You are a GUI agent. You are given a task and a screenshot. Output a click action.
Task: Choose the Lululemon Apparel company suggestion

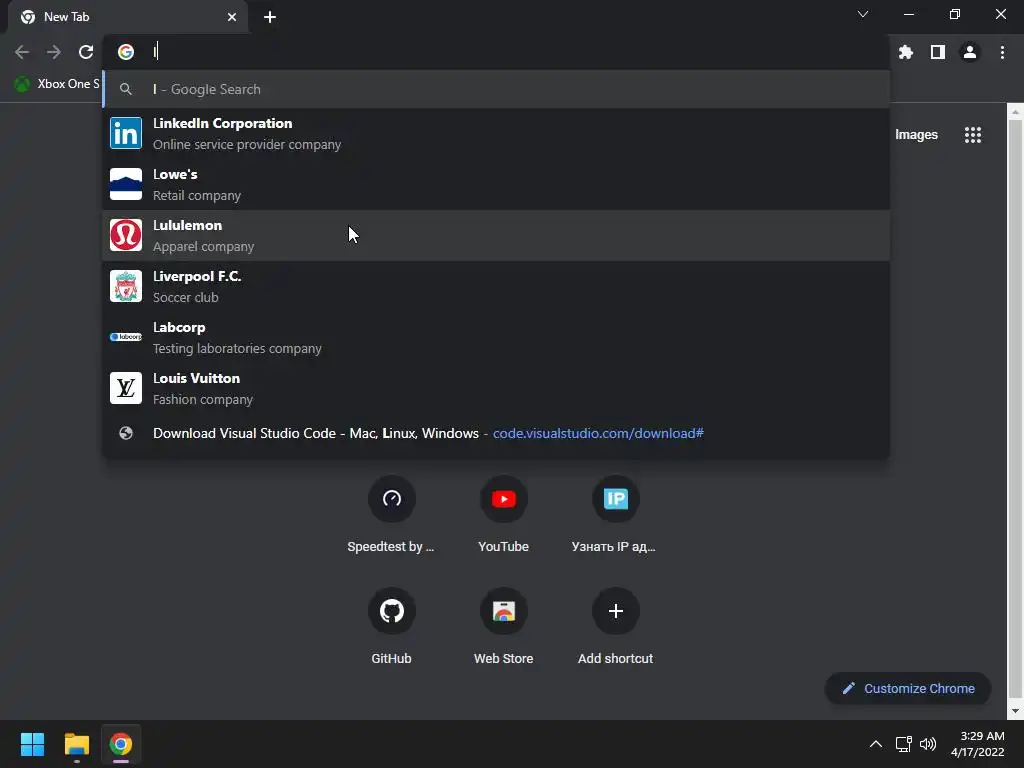click(x=496, y=235)
